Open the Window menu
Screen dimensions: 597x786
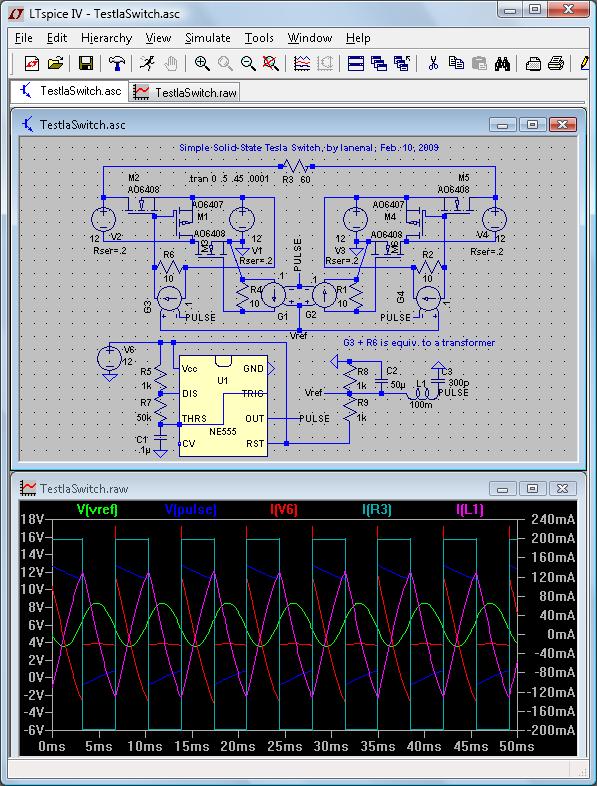click(x=310, y=38)
